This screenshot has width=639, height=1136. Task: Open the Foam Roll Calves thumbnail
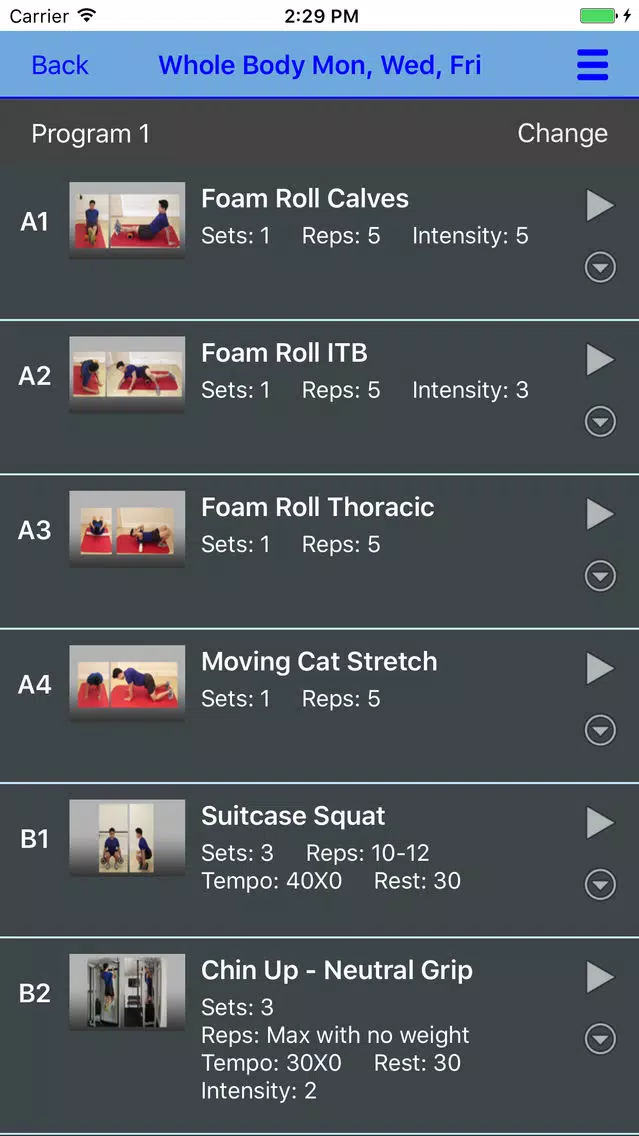[127, 220]
